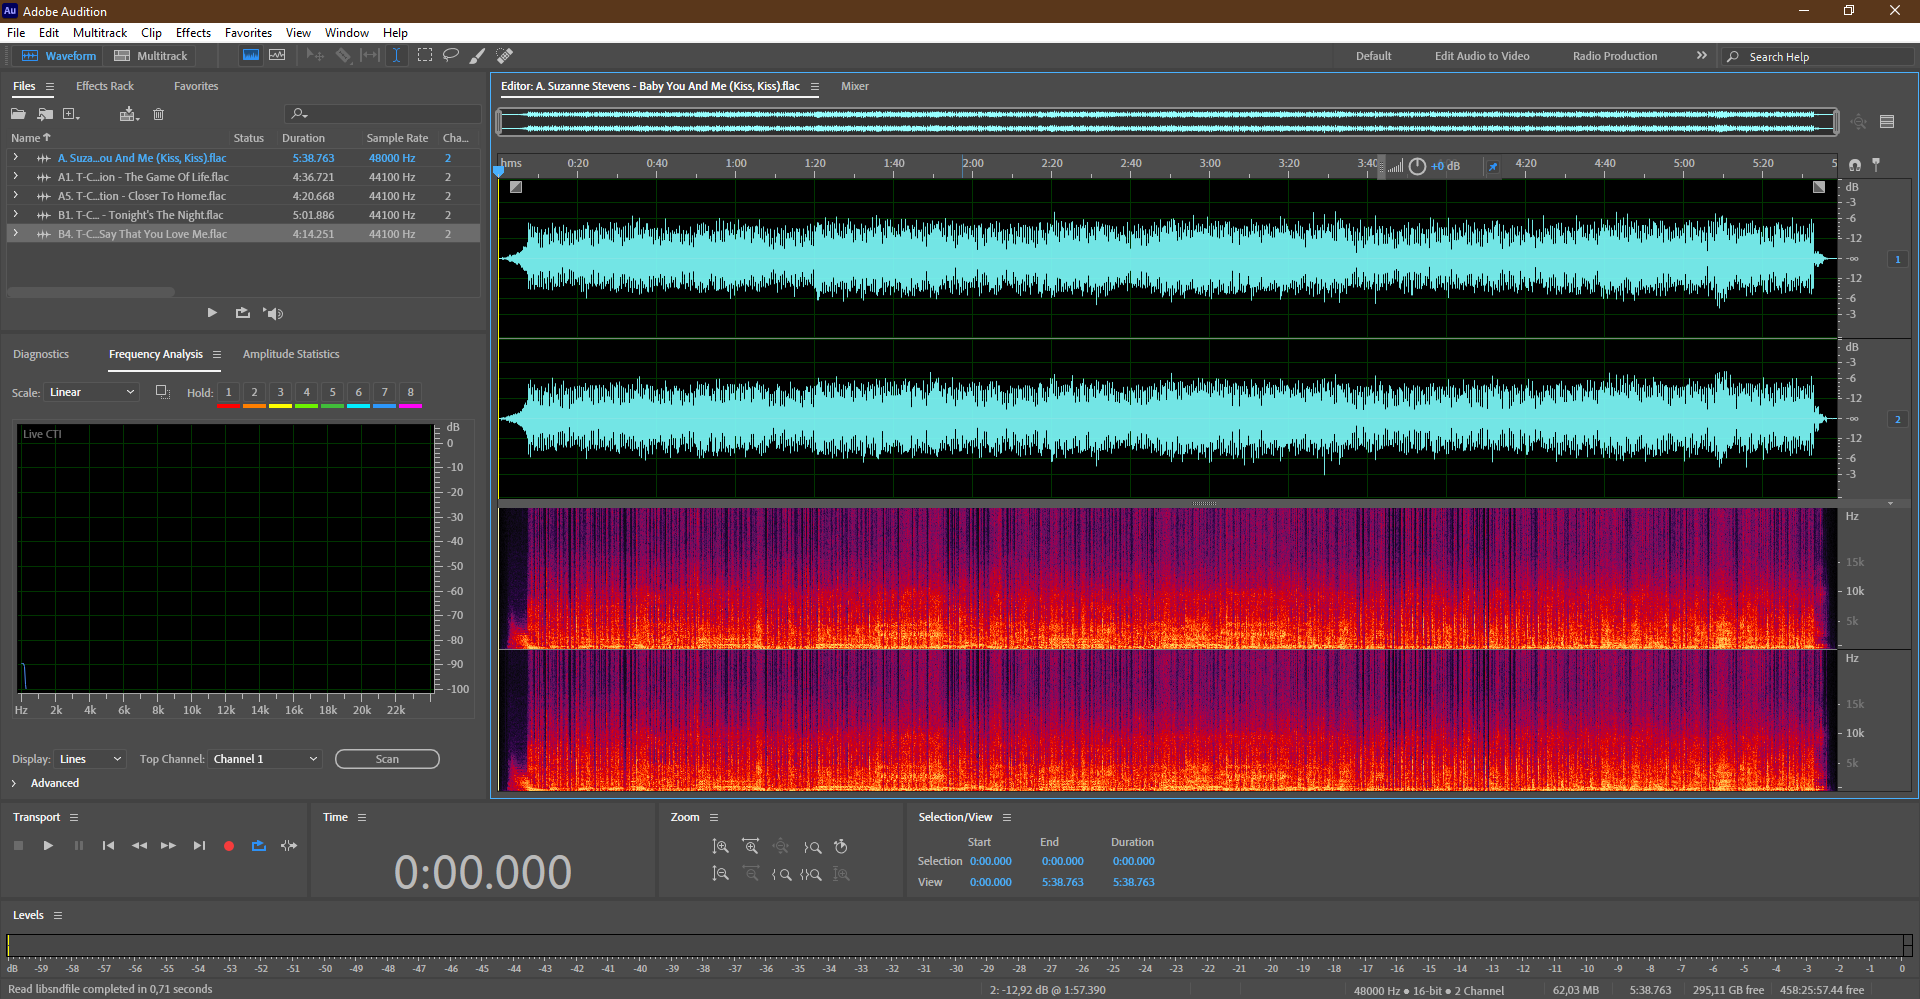Toggle channel 1 enable button
The image size is (1920, 999).
pyautogui.click(x=1897, y=259)
